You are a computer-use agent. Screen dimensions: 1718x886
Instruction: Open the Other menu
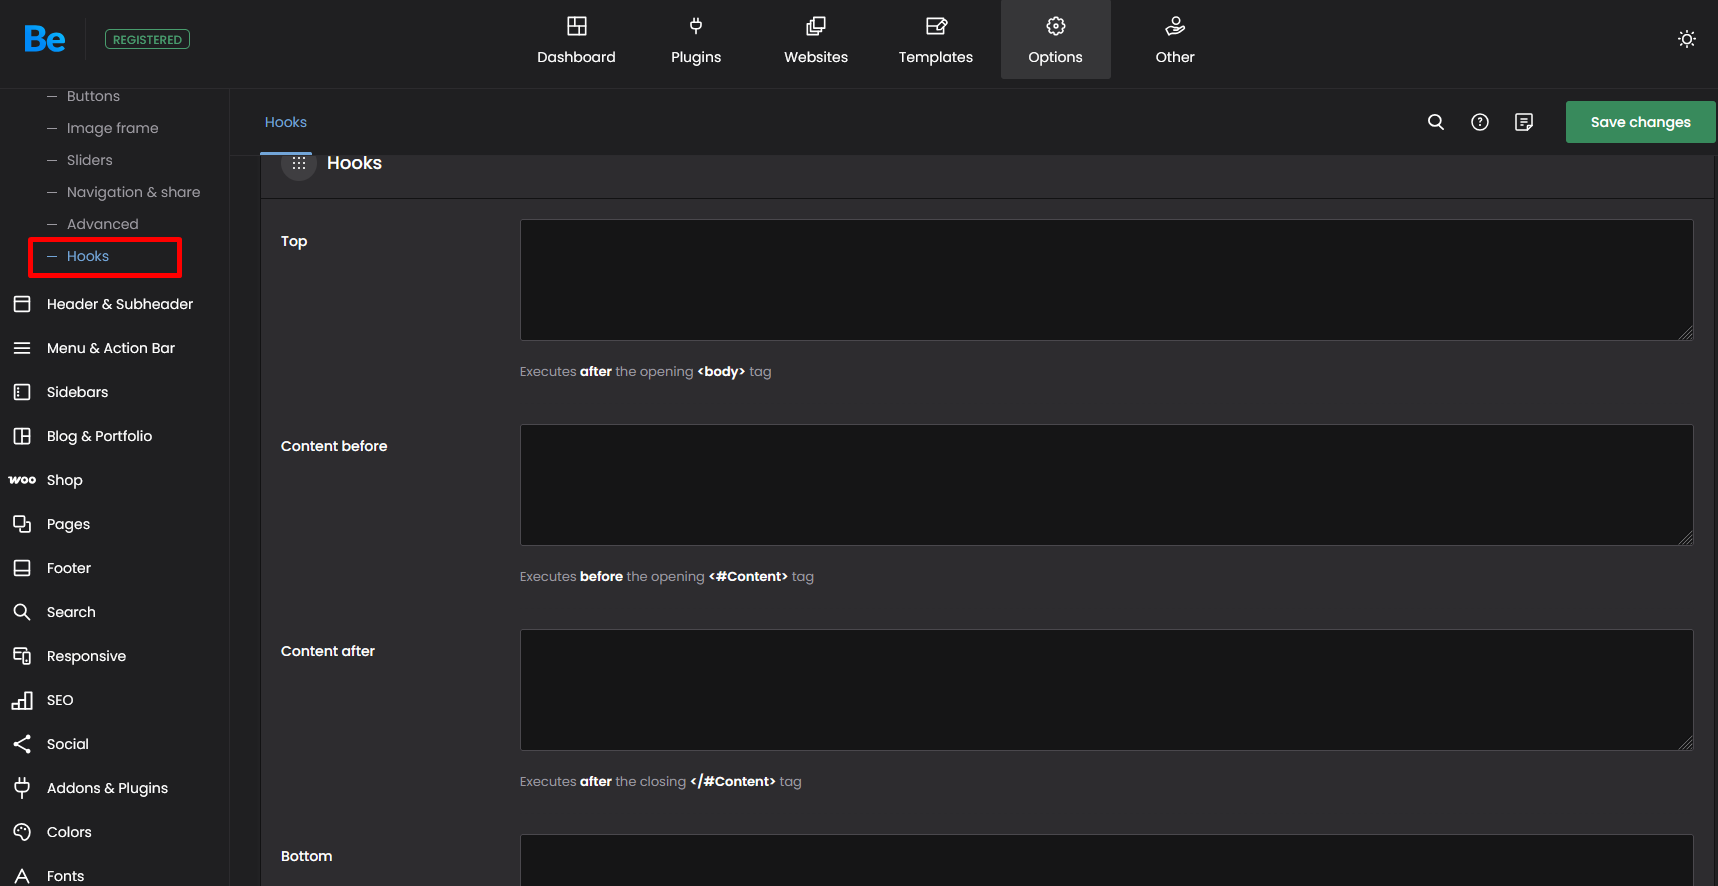[x=1174, y=40]
